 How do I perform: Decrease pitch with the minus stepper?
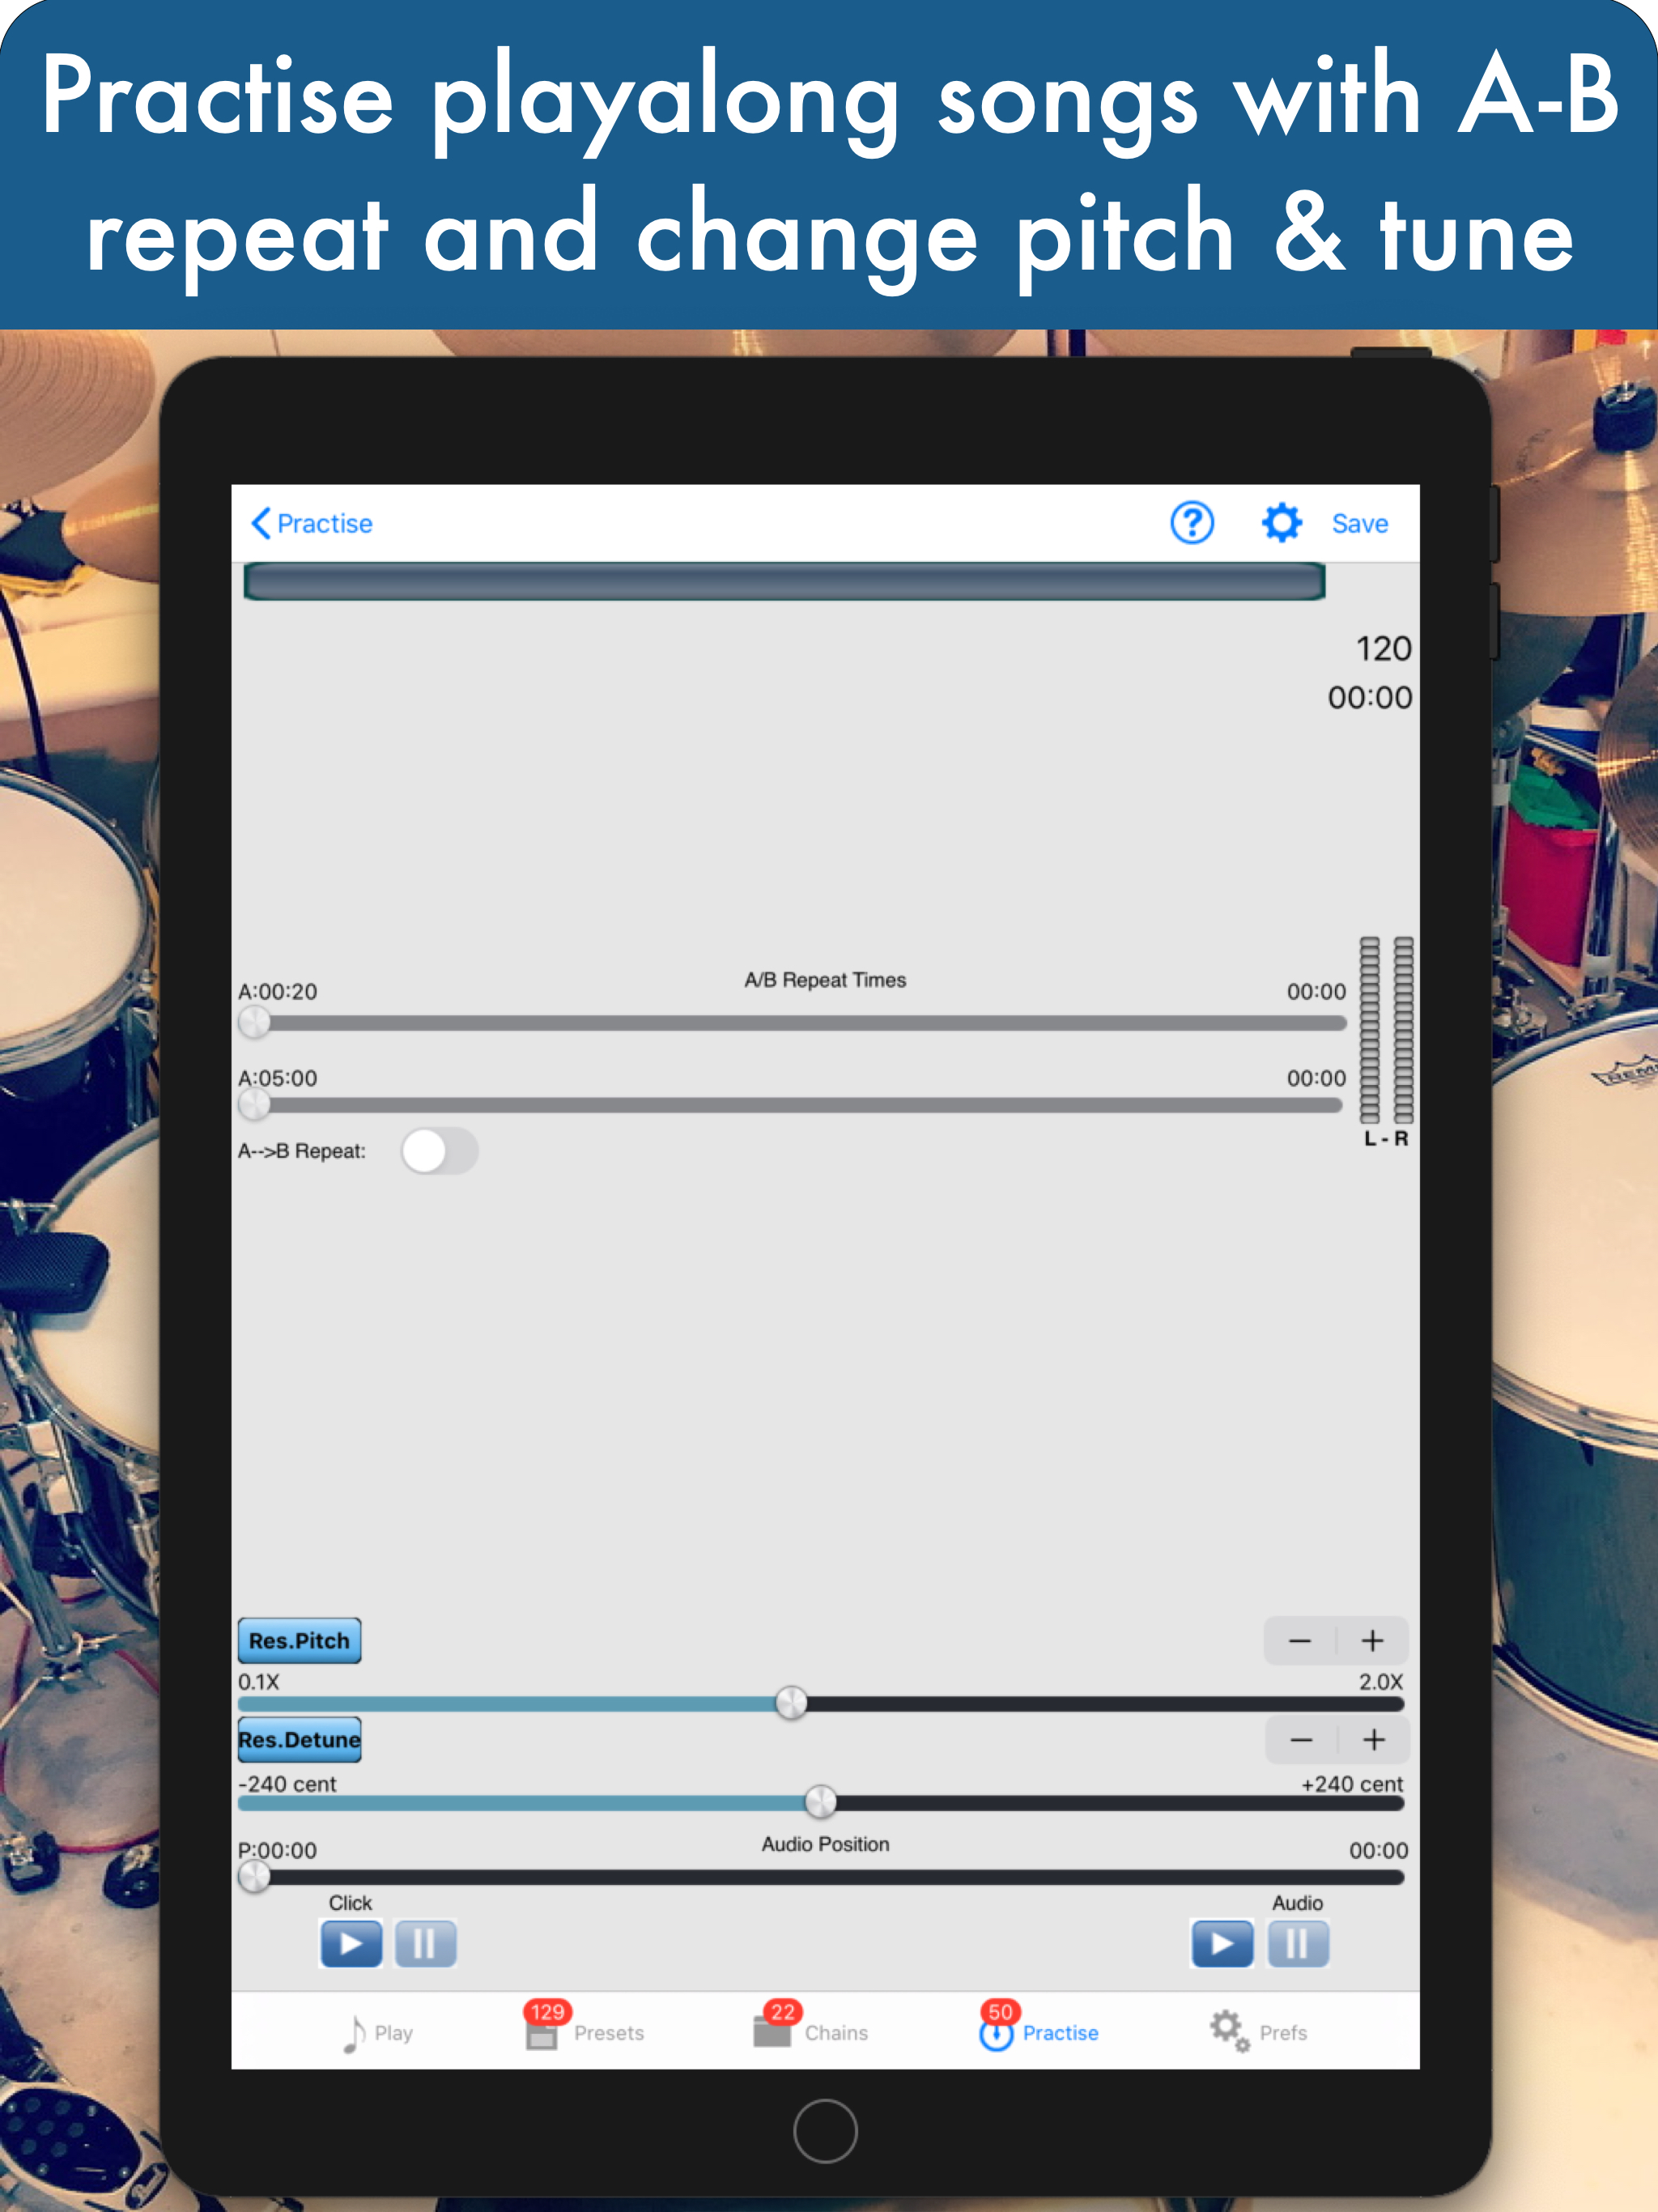pos(1299,1641)
